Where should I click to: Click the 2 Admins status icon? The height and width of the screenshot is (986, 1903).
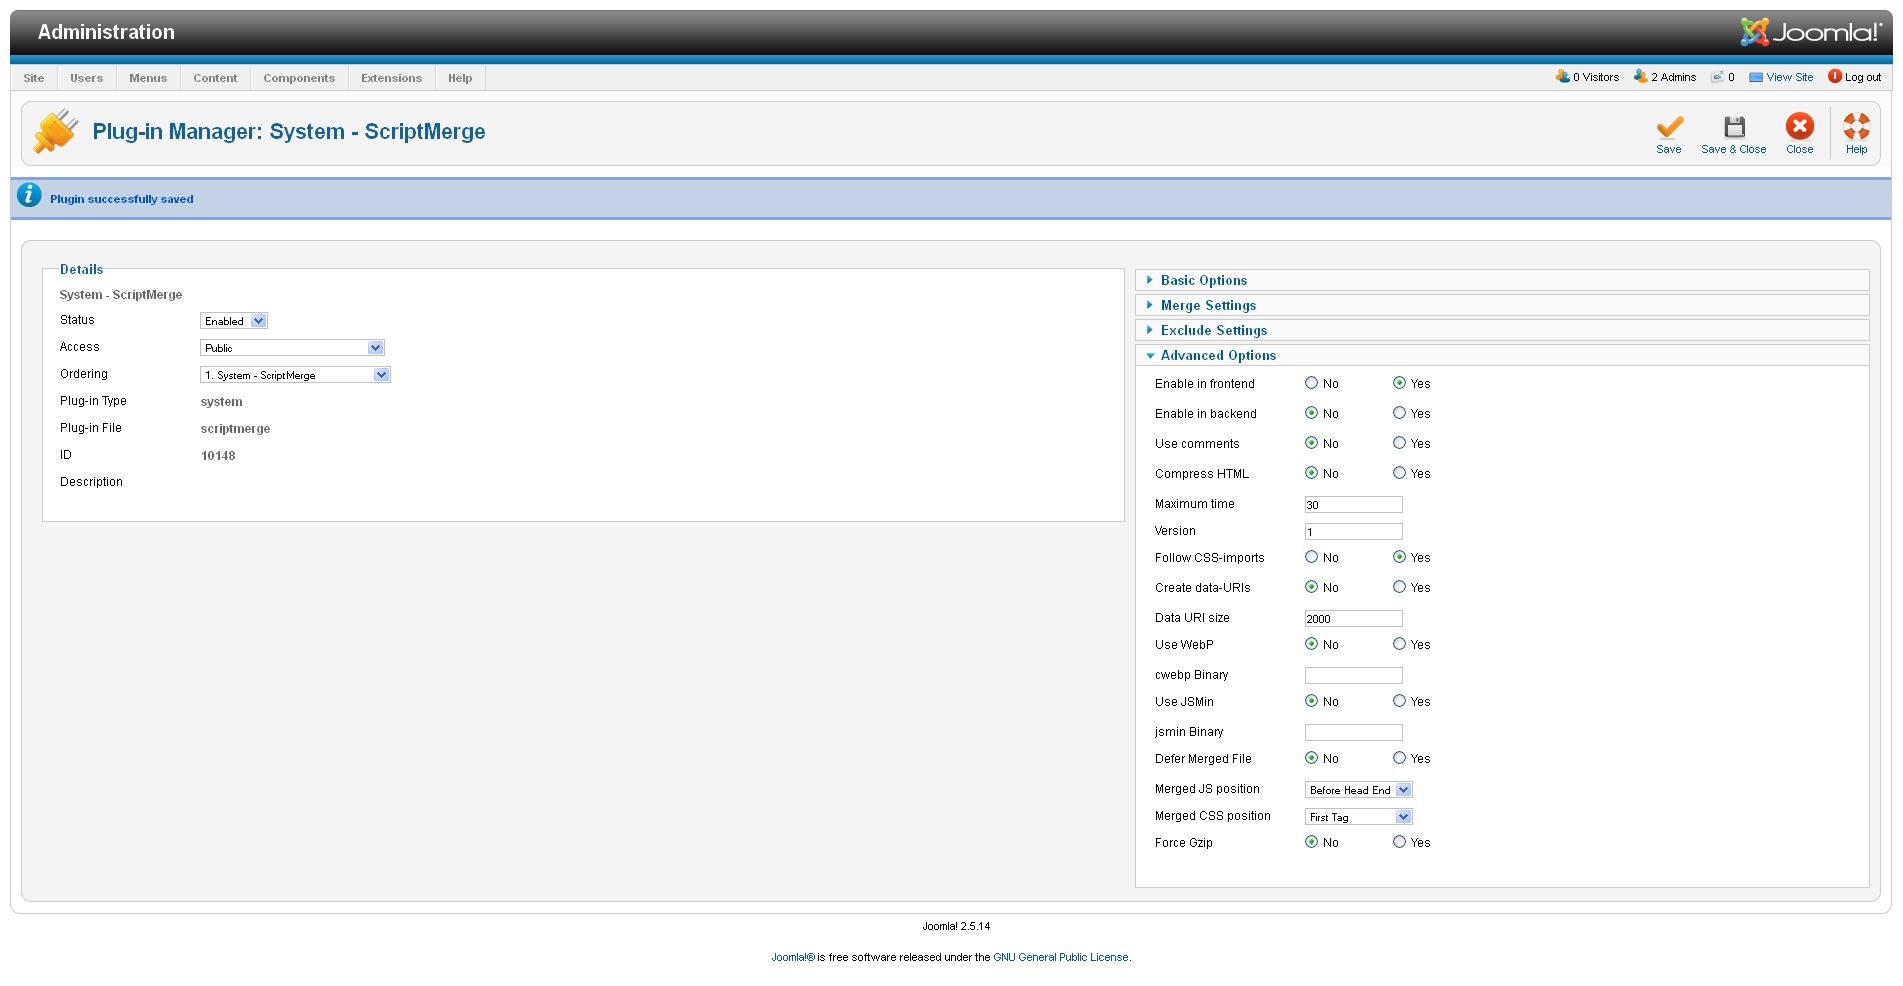1640,77
